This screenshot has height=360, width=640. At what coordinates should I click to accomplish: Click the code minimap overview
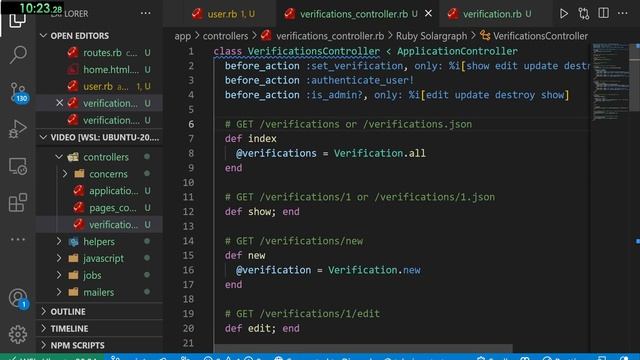(x=611, y=82)
